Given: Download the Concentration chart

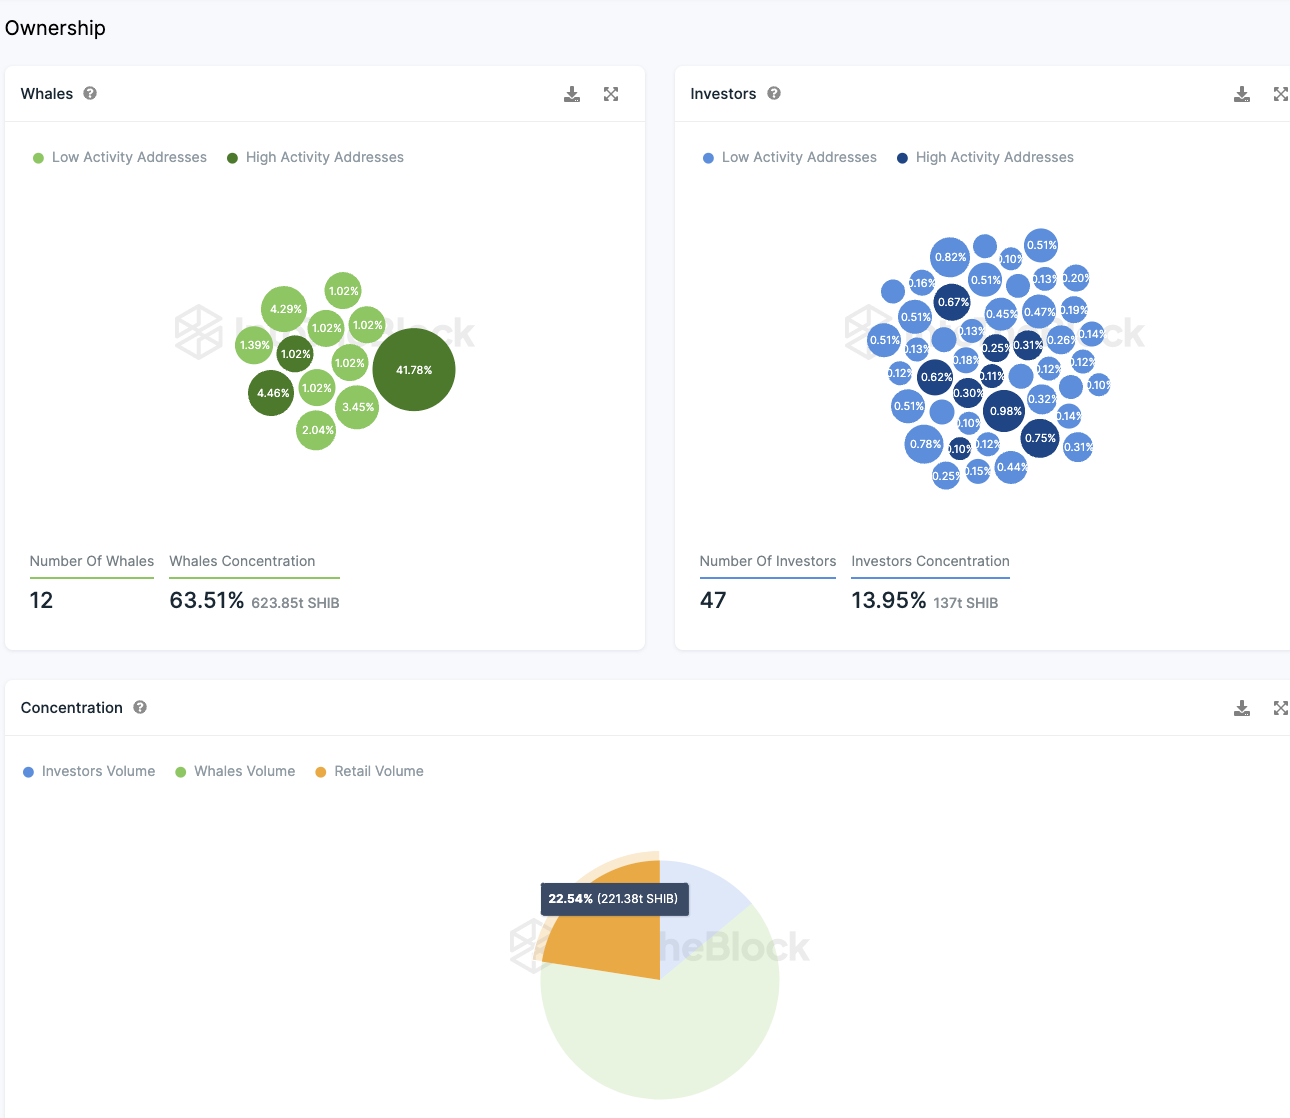Looking at the screenshot, I should point(1242,708).
